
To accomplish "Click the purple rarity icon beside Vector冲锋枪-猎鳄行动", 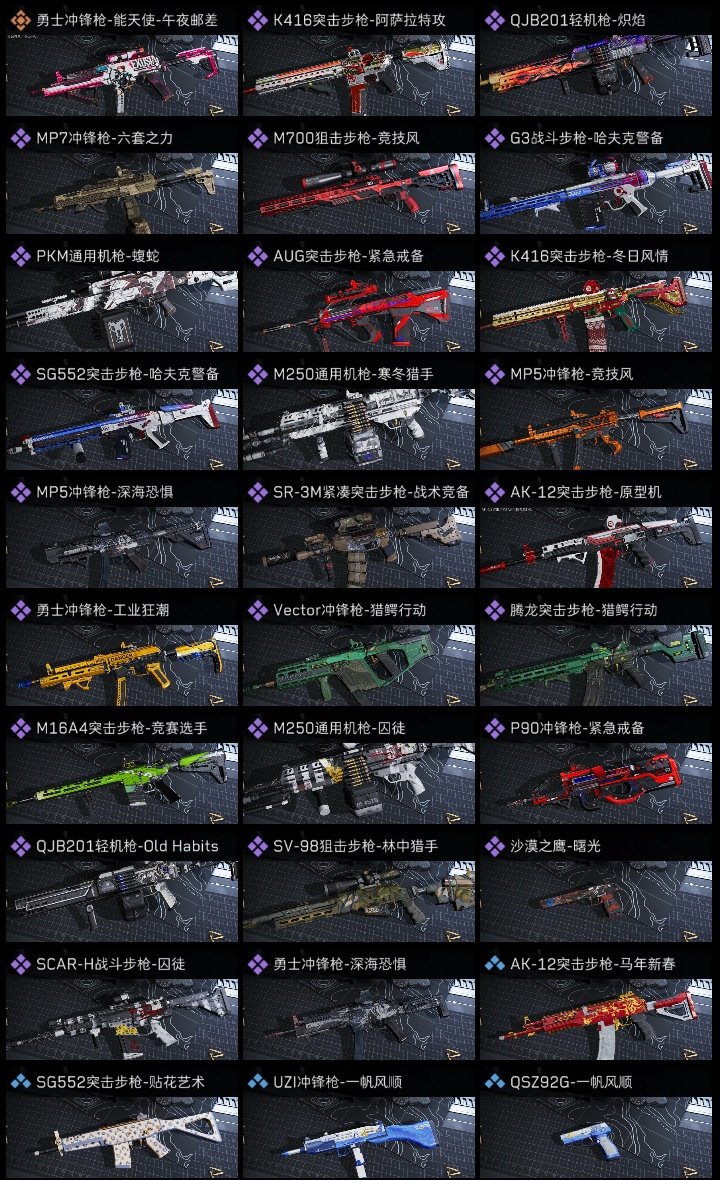I will pyautogui.click(x=257, y=610).
